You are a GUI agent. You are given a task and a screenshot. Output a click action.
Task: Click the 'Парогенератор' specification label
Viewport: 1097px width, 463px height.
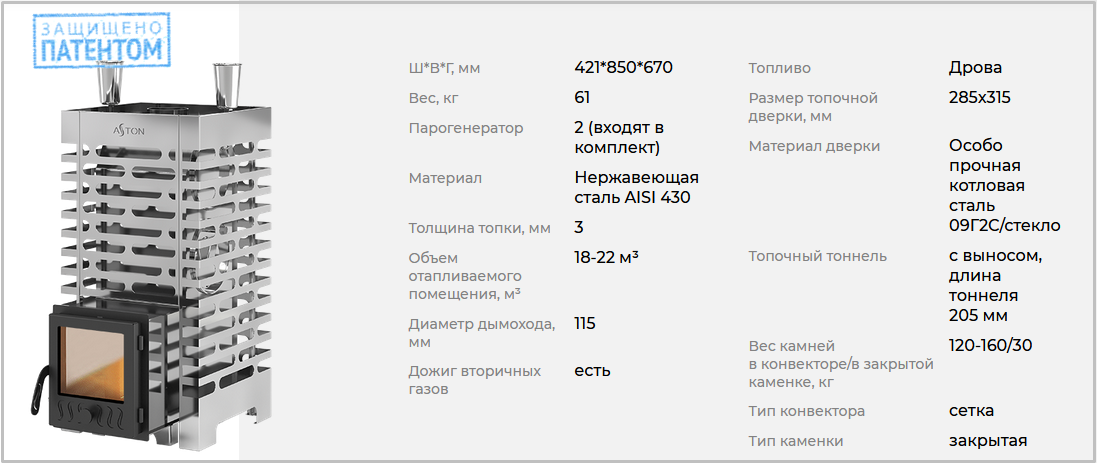(x=466, y=129)
